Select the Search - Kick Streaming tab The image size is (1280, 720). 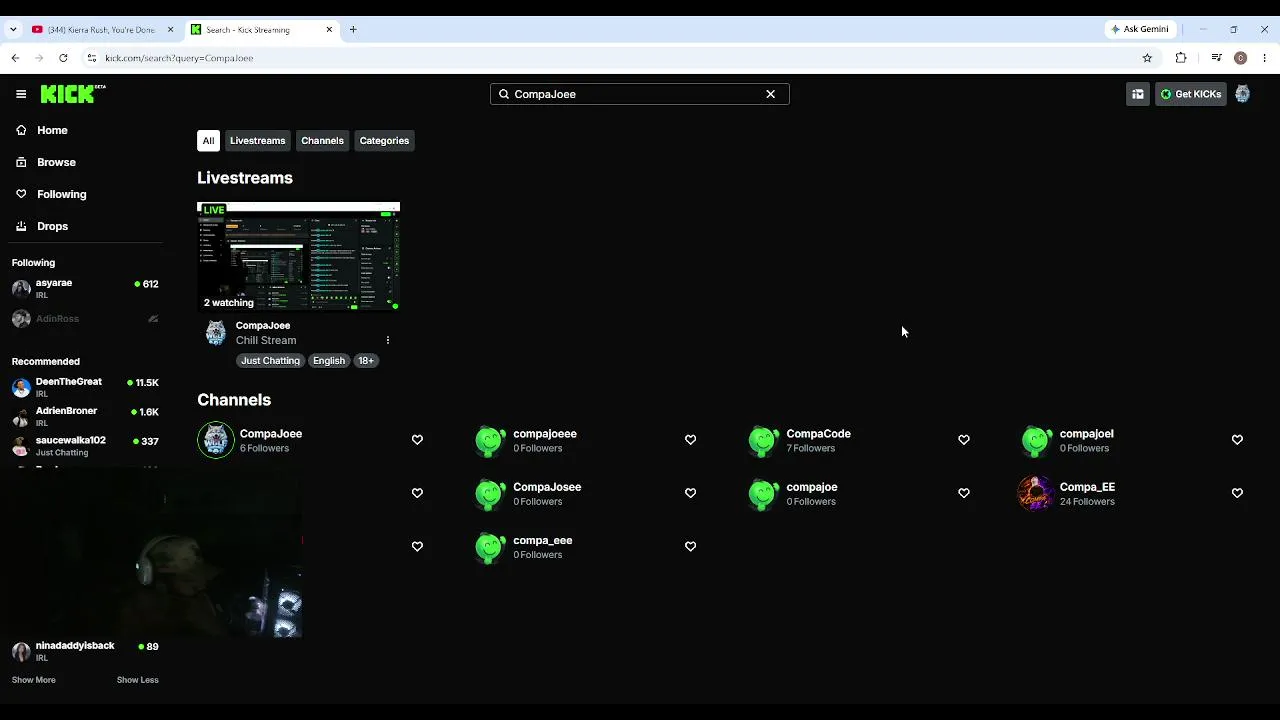260,30
